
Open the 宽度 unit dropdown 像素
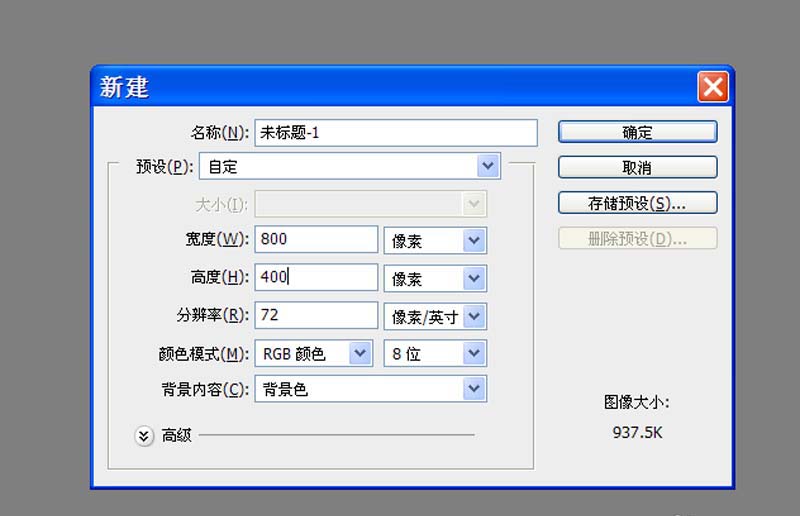coord(435,240)
